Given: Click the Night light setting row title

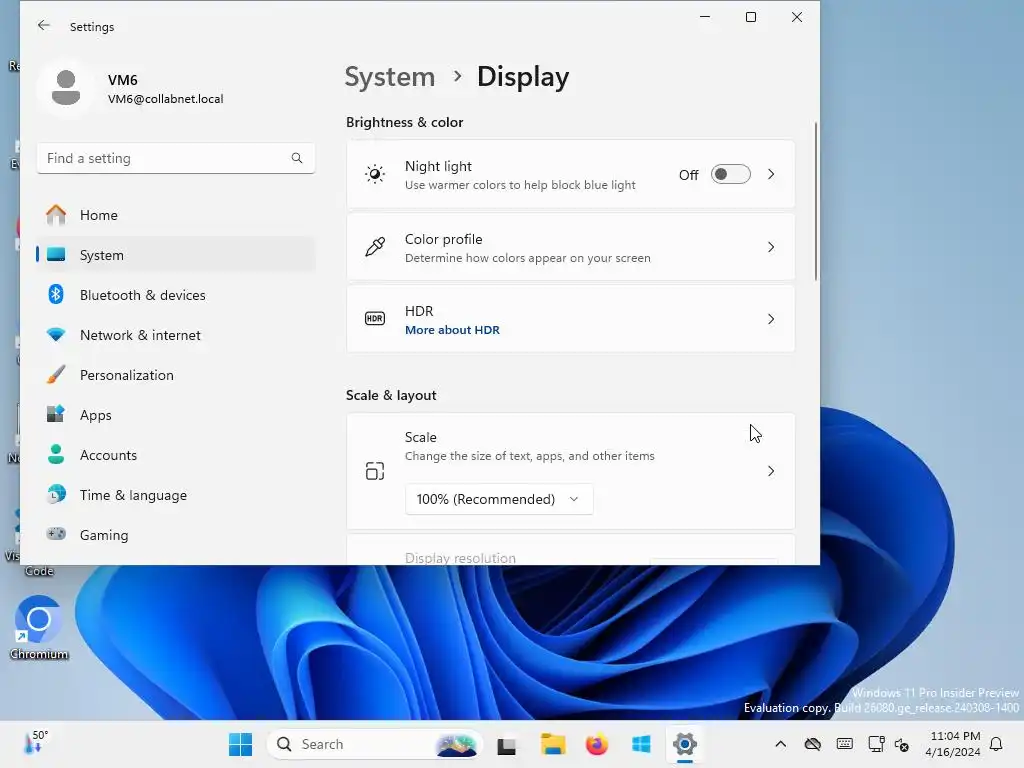Looking at the screenshot, I should (x=438, y=167).
